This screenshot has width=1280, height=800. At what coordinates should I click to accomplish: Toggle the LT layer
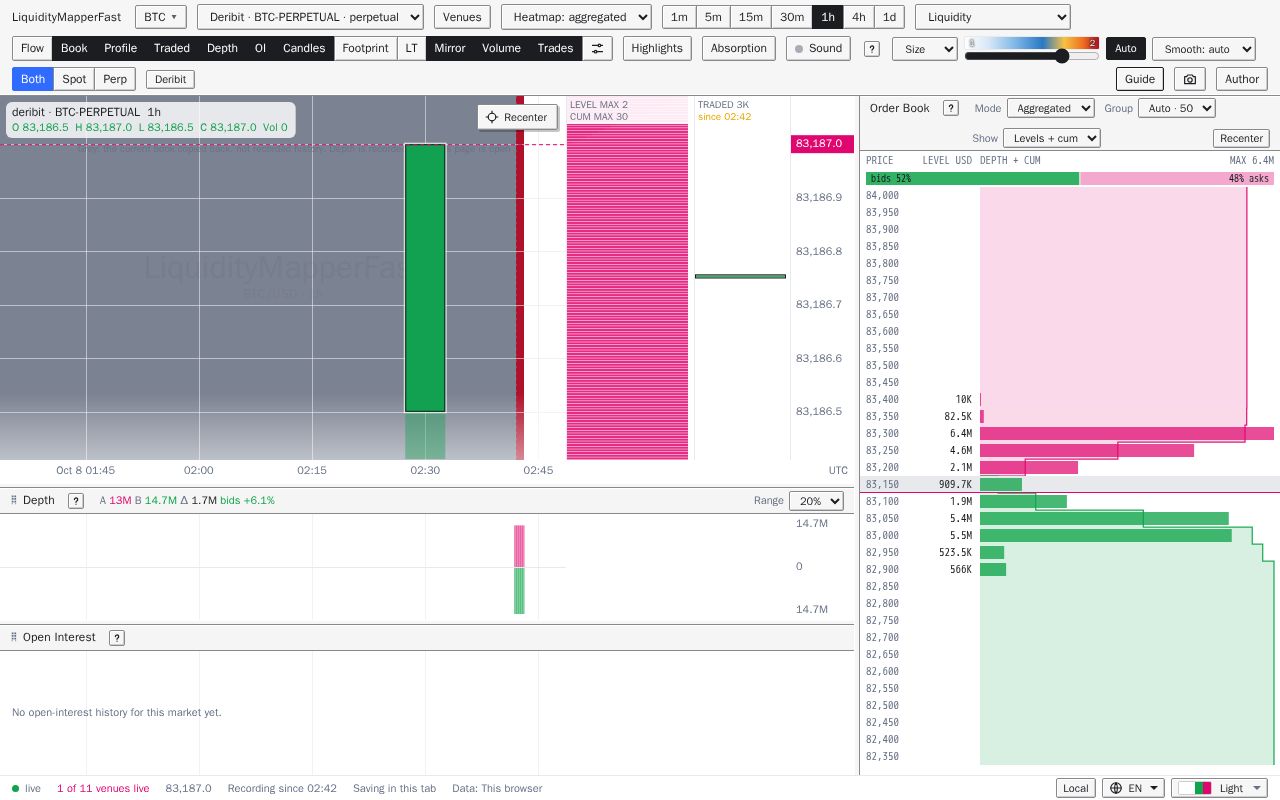412,48
